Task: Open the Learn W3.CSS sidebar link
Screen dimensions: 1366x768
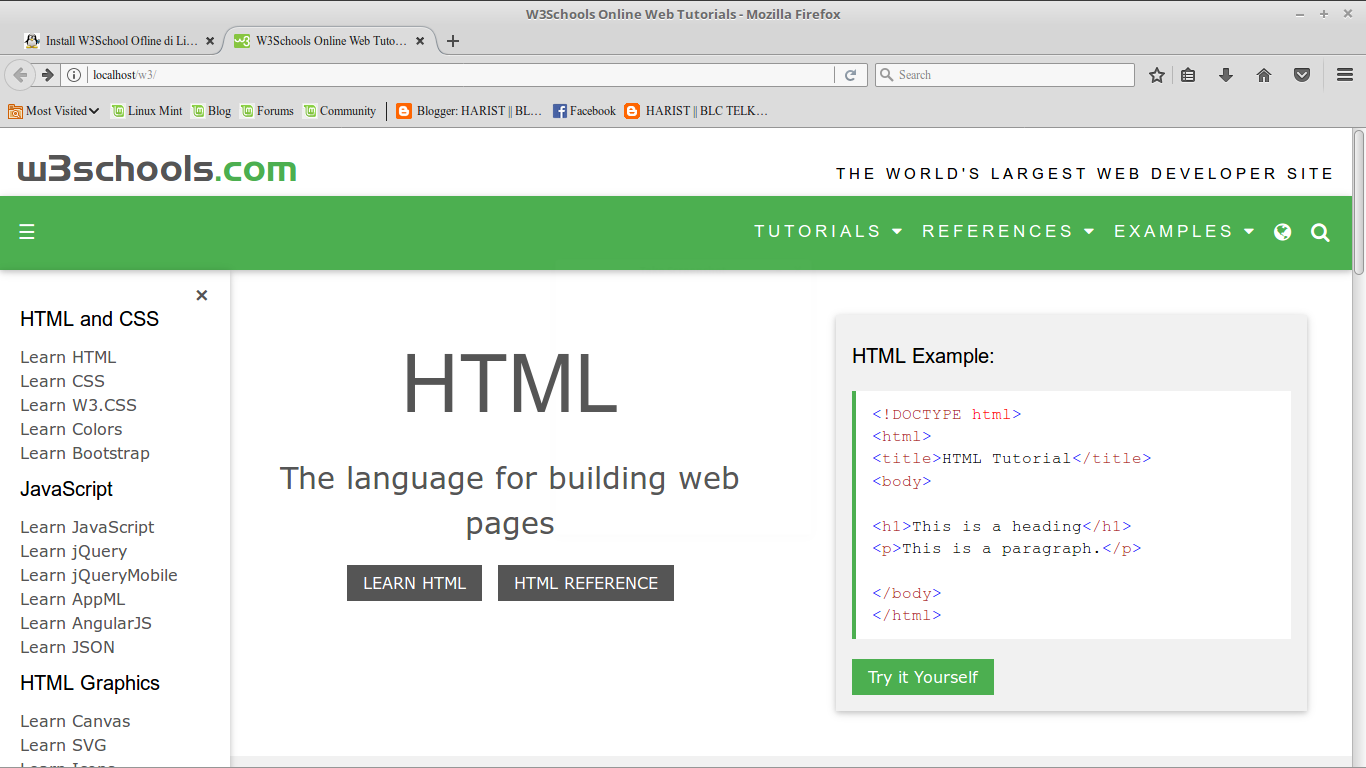Action: (x=78, y=405)
